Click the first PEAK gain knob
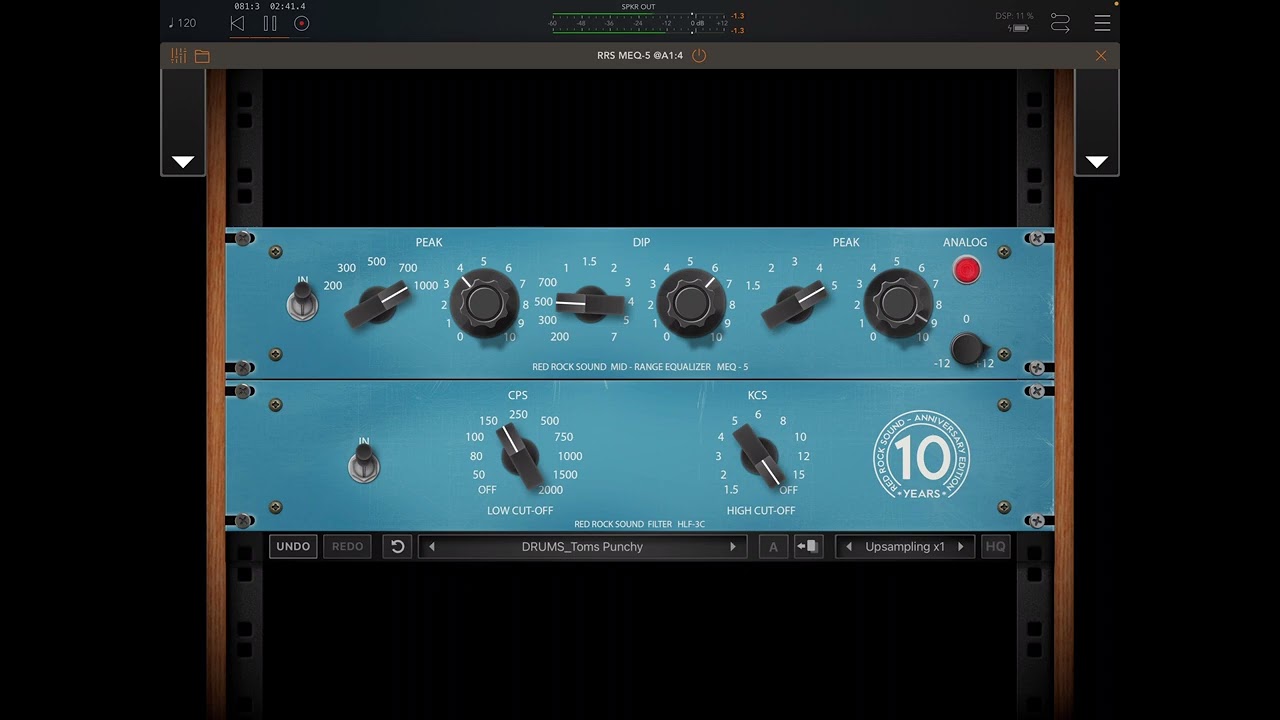 point(484,303)
